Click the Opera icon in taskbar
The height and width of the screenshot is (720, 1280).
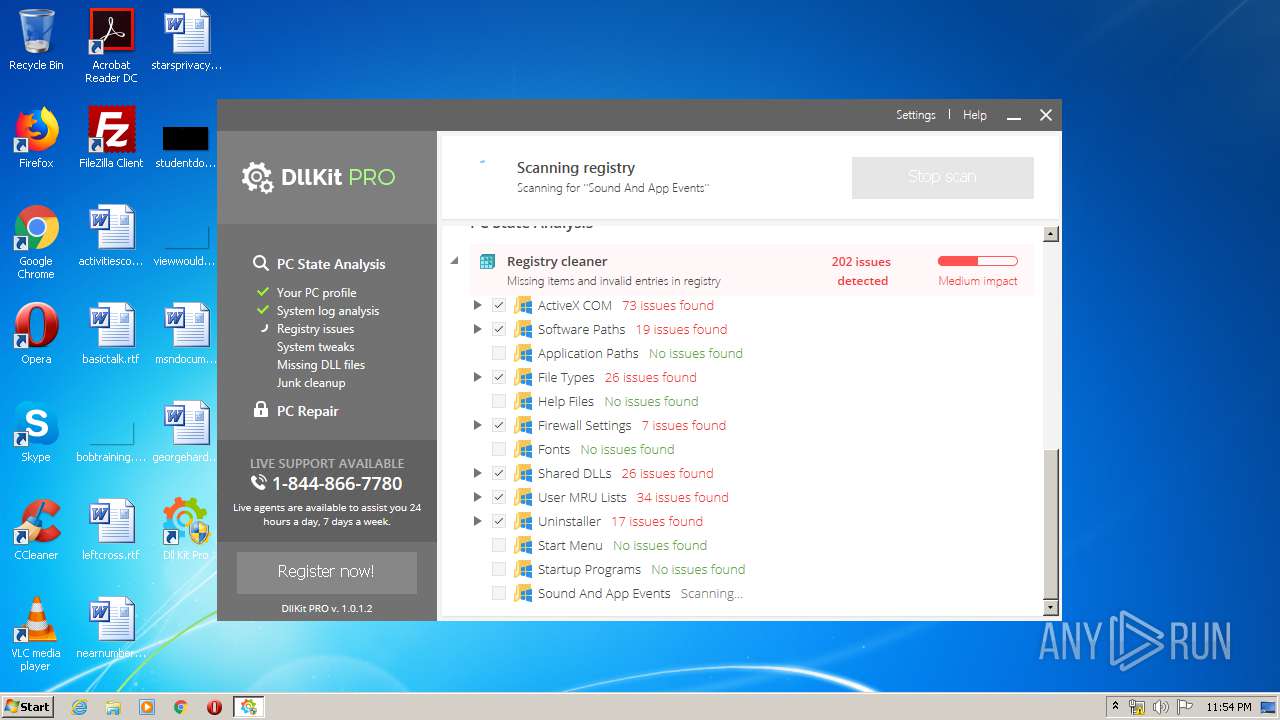coord(214,707)
